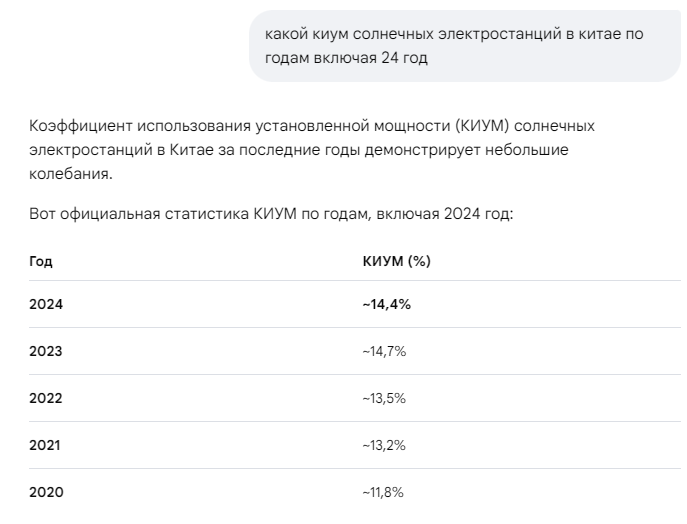687x524 pixels.
Task: Click the "Год" column header
Action: [41, 261]
